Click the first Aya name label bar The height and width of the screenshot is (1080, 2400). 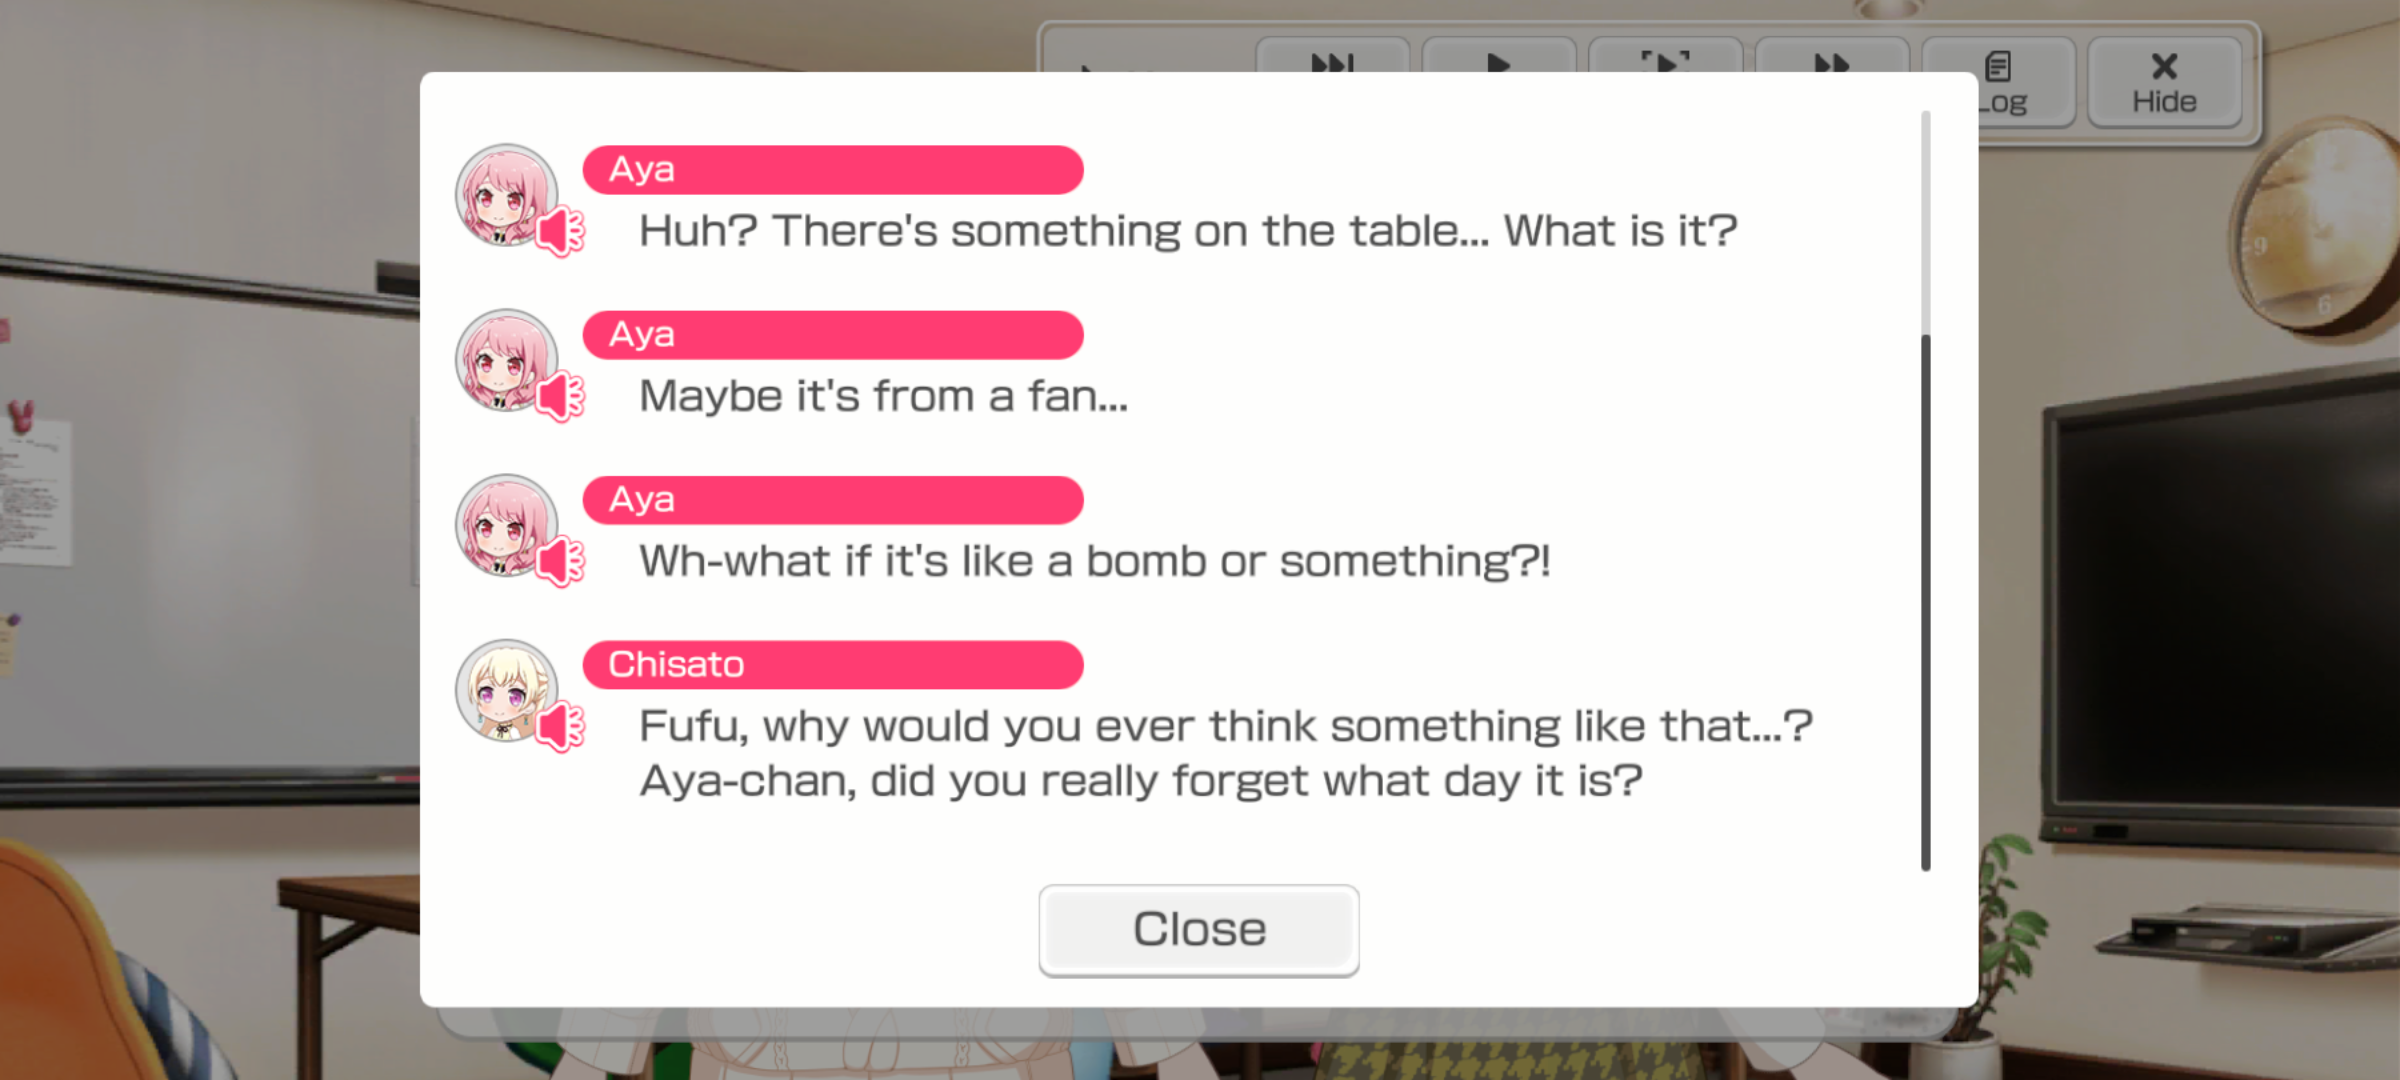coord(833,170)
